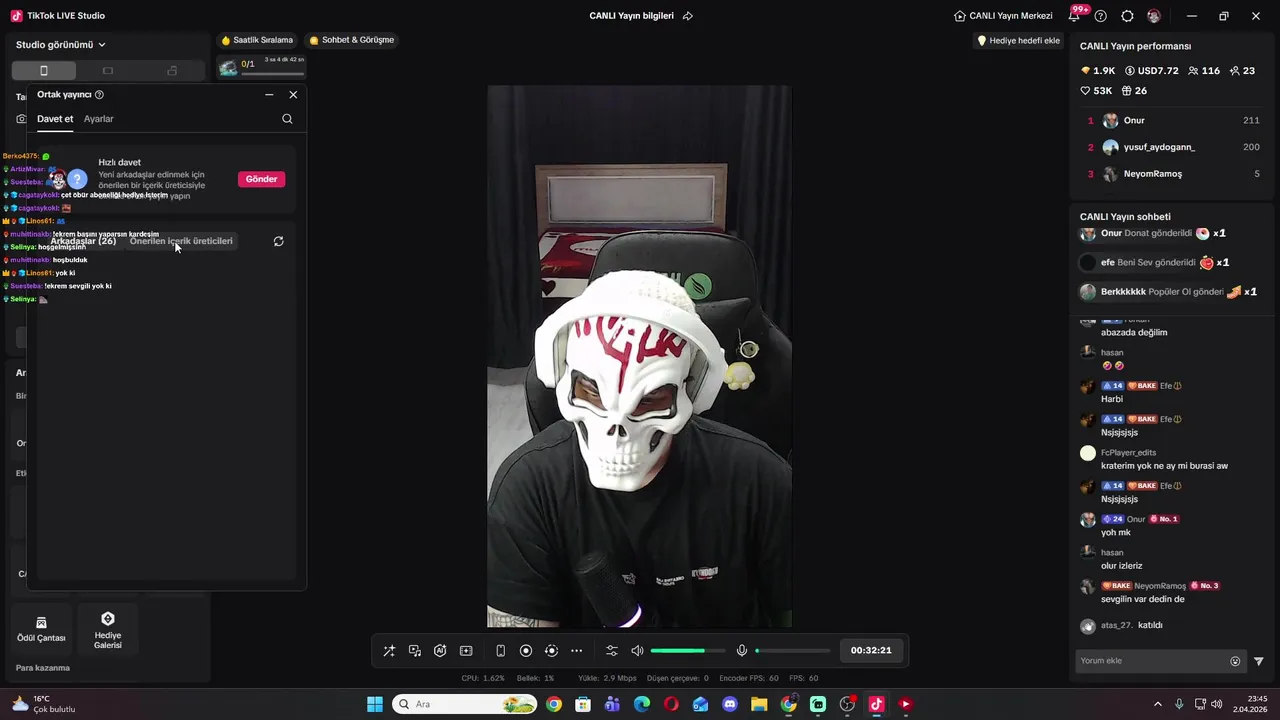
Task: Minimize the Ortak yayıncı panel
Action: click(269, 94)
